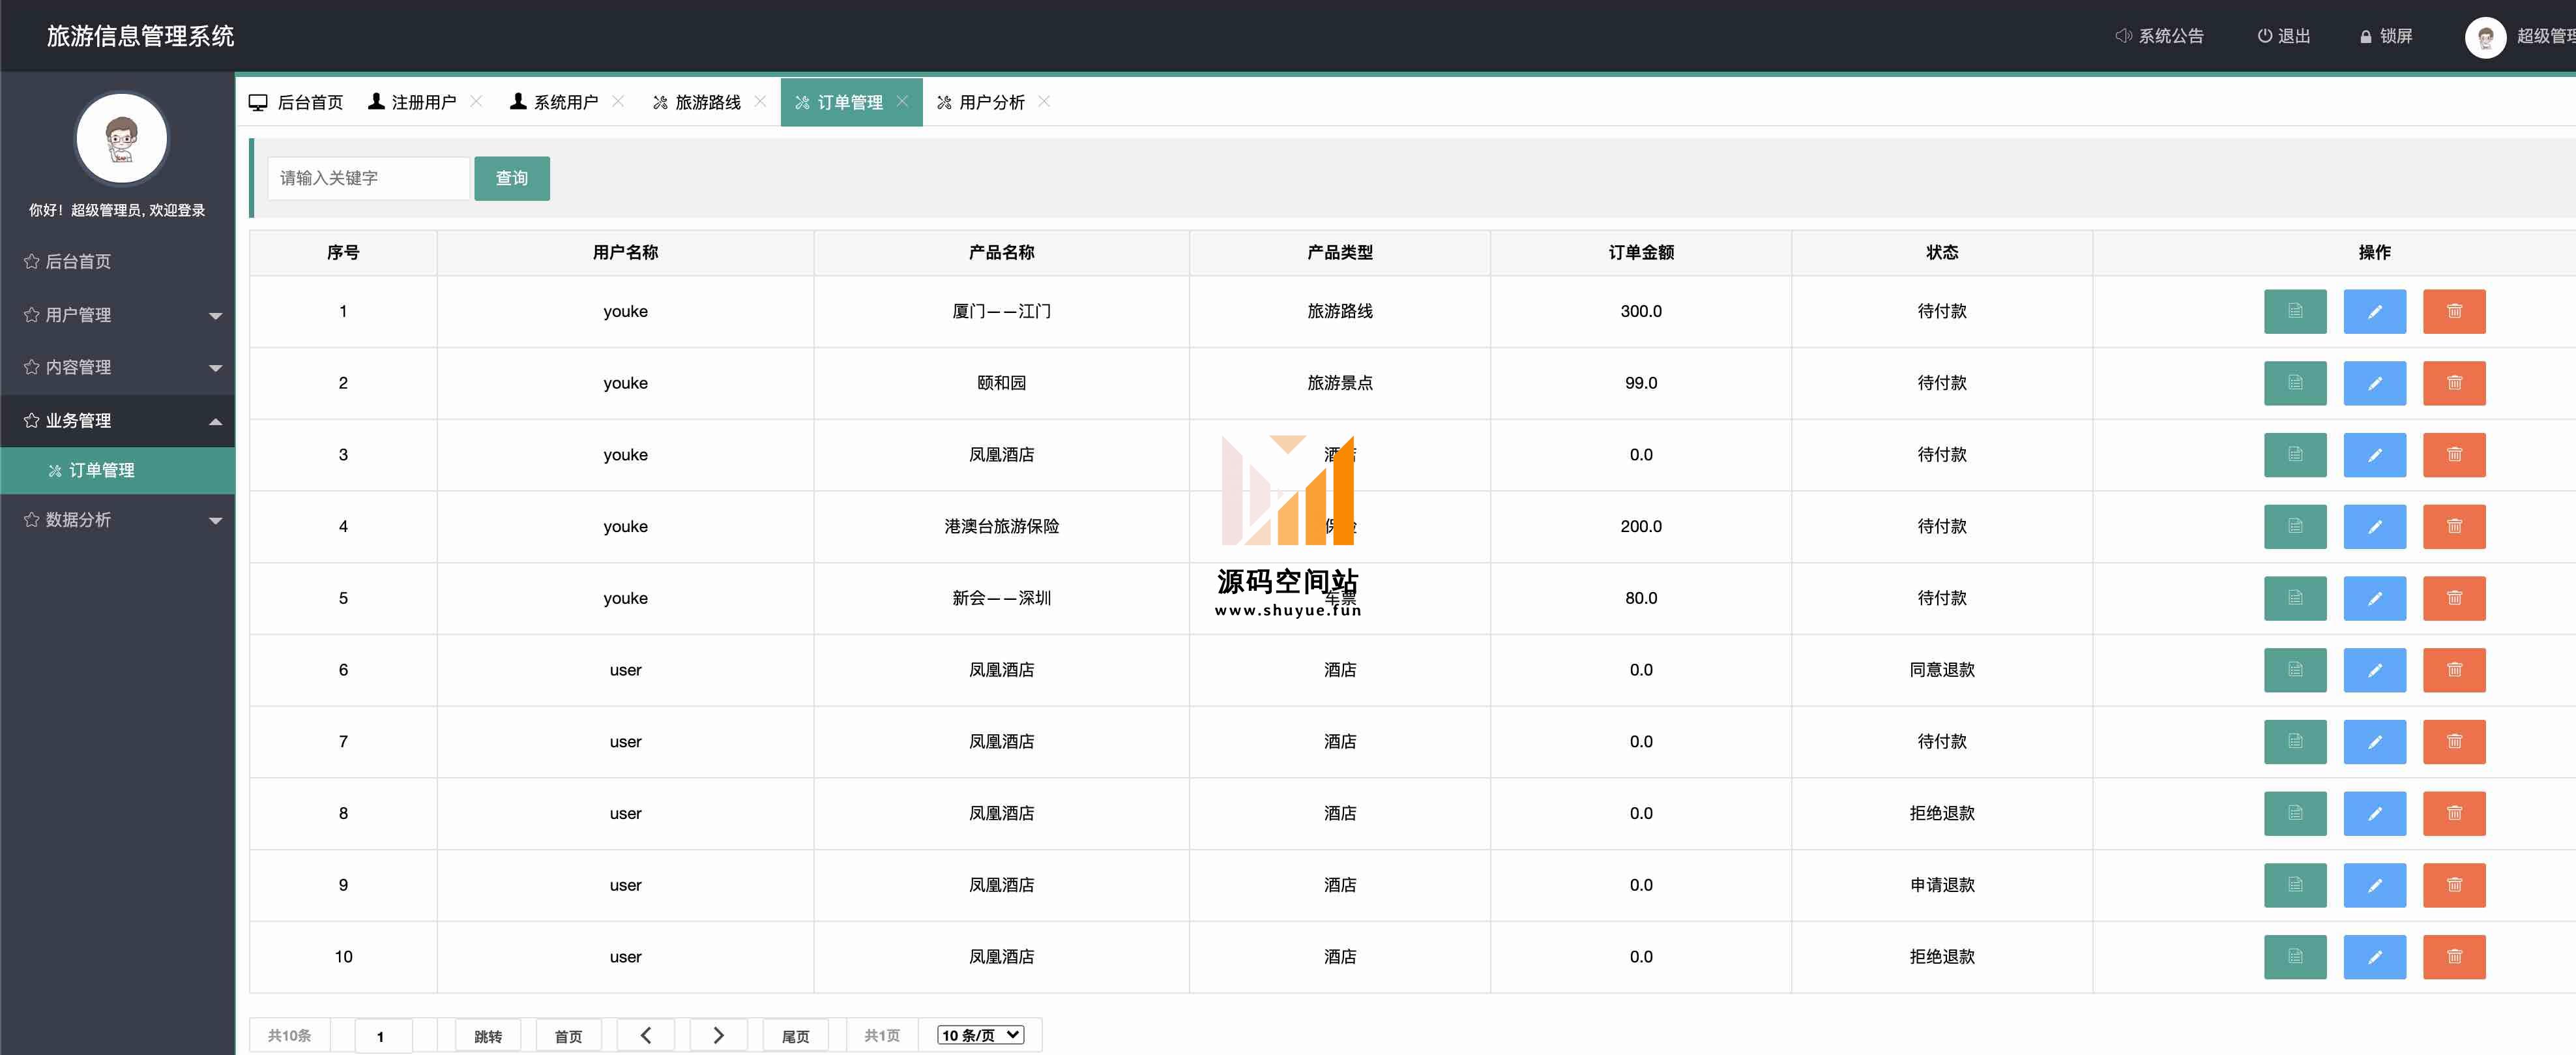Viewport: 2576px width, 1055px height.
Task: Open 后台首页 in the sidebar
Action: [x=118, y=261]
